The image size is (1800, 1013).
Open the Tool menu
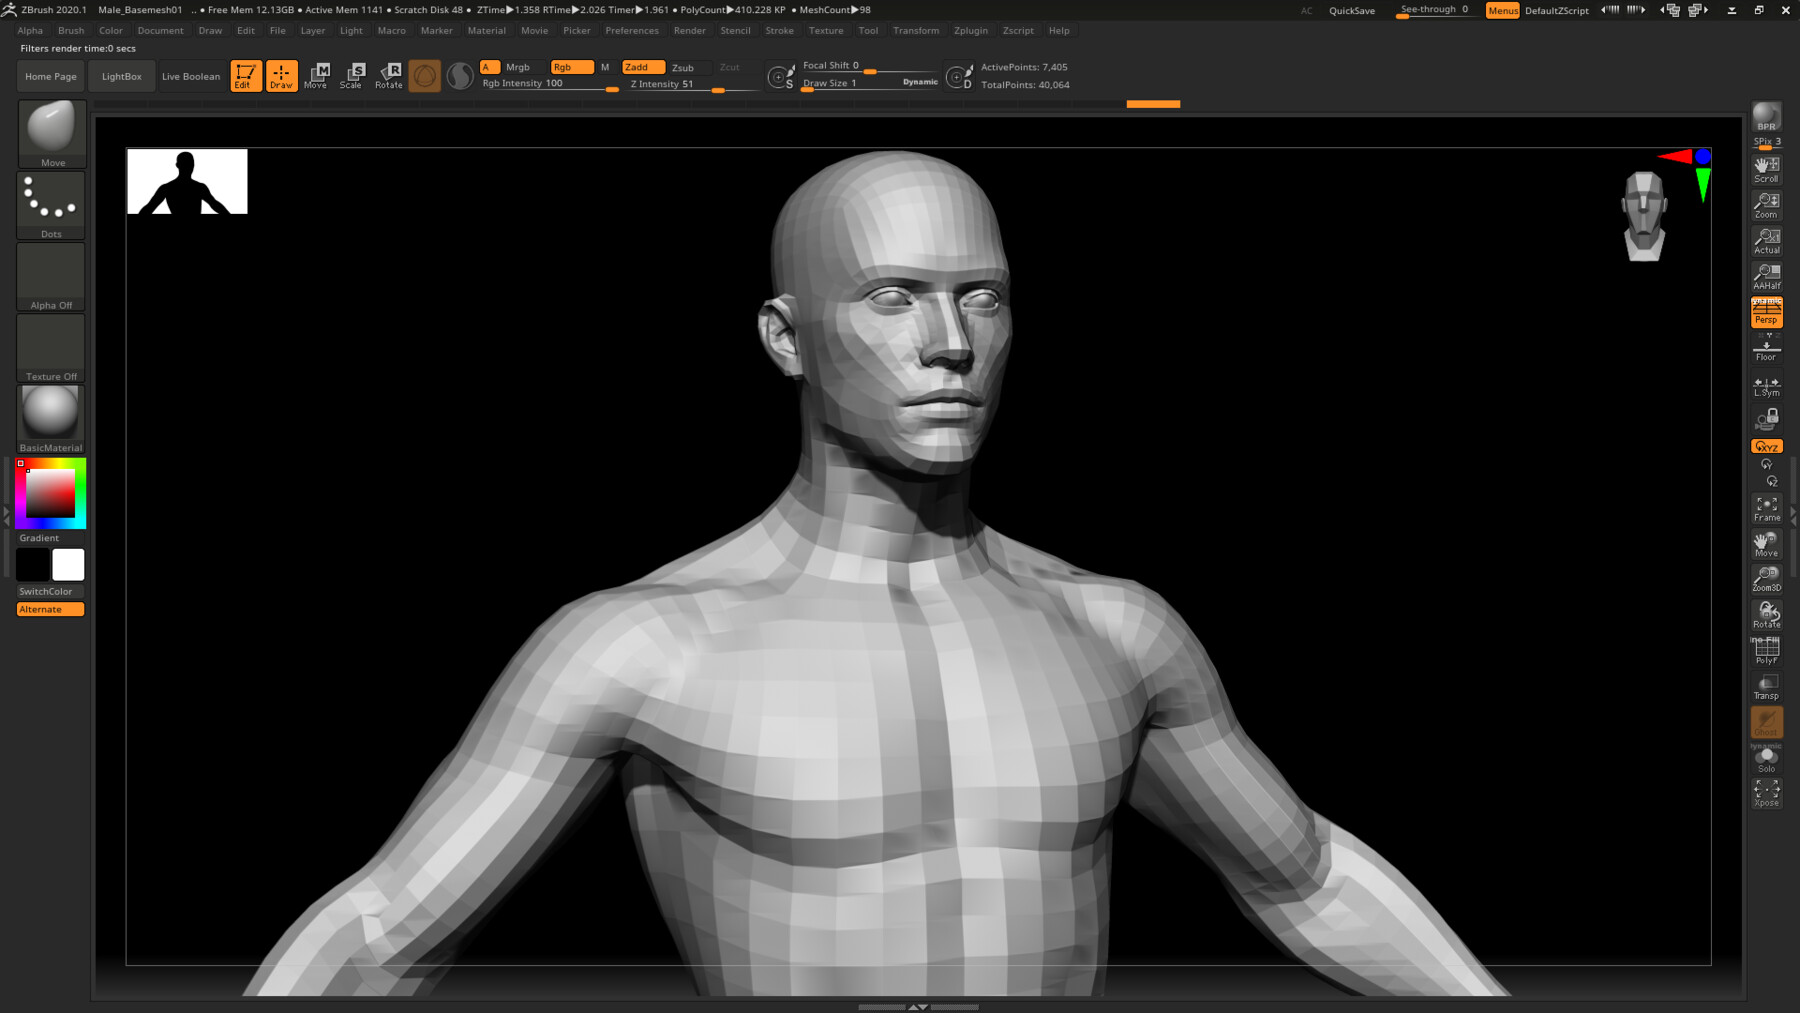pos(868,30)
